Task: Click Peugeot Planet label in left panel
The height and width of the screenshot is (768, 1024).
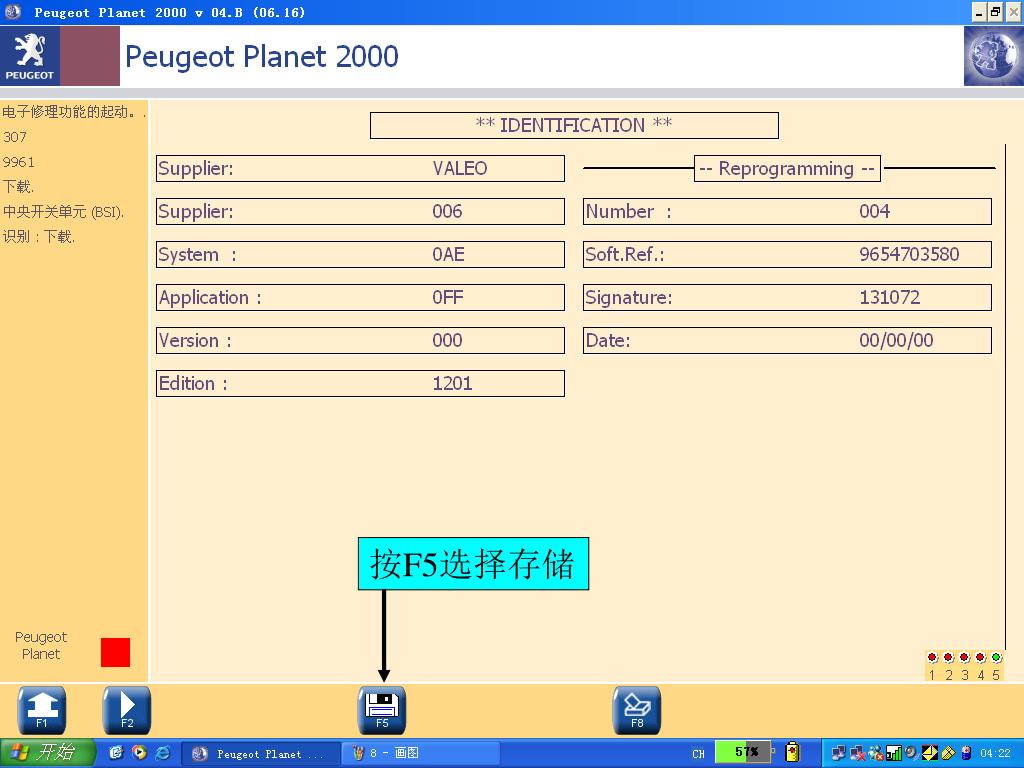Action: pos(40,645)
